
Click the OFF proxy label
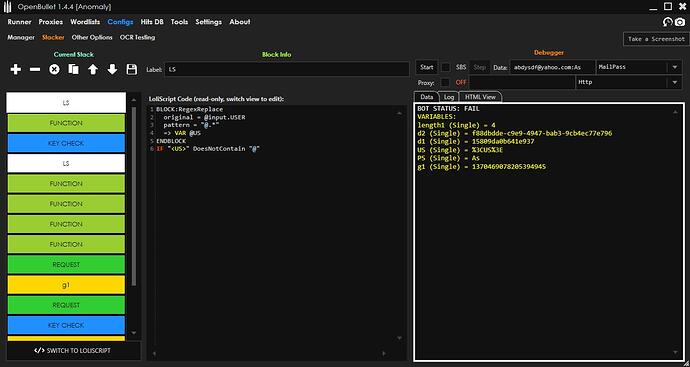[x=461, y=82]
